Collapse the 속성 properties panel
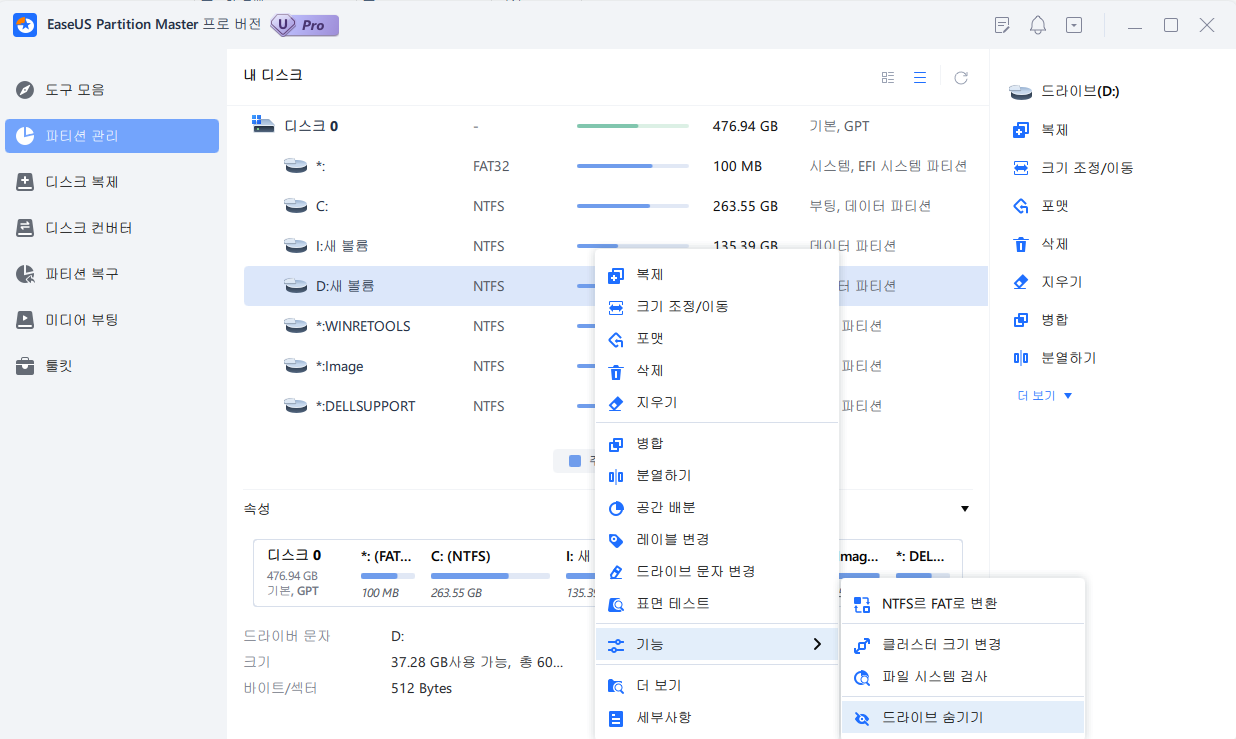 pyautogui.click(x=964, y=509)
